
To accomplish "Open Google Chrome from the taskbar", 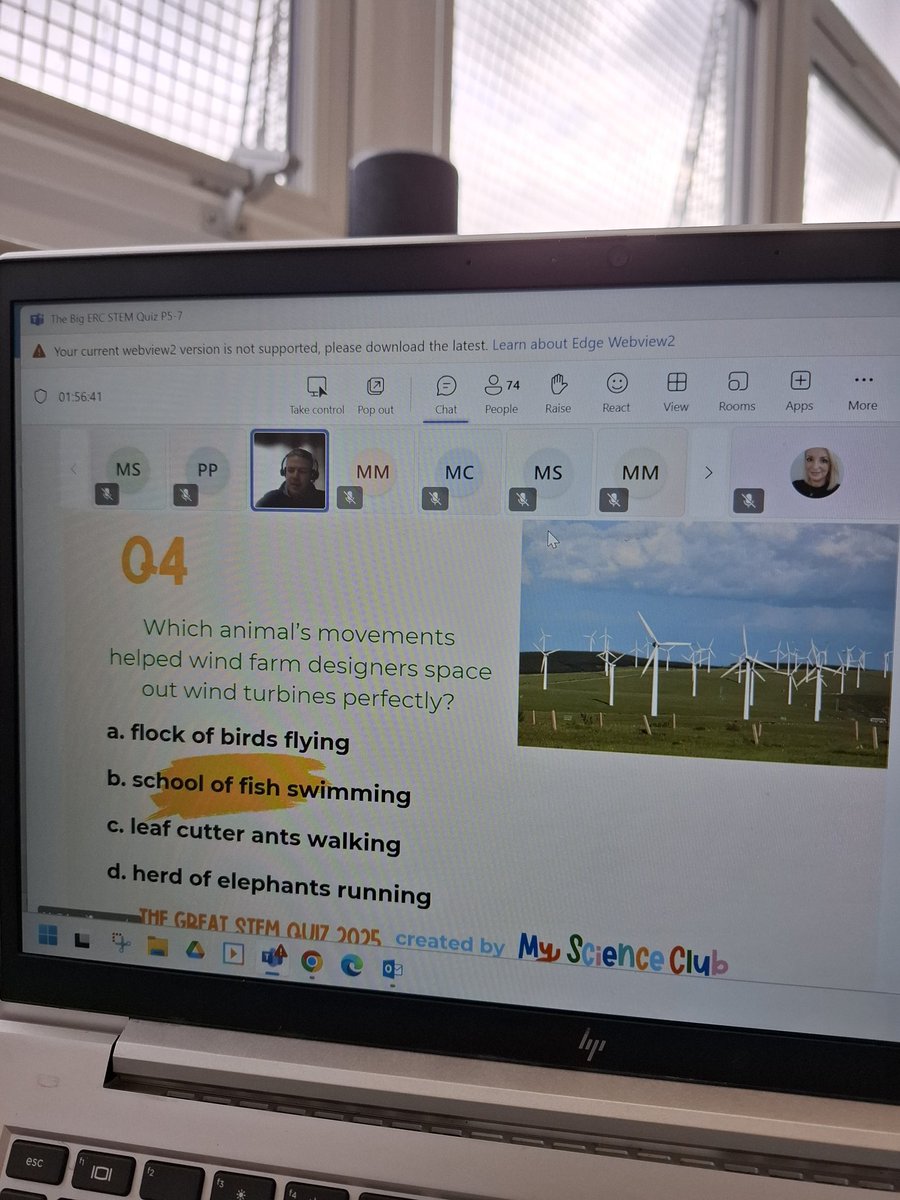I will [x=312, y=961].
